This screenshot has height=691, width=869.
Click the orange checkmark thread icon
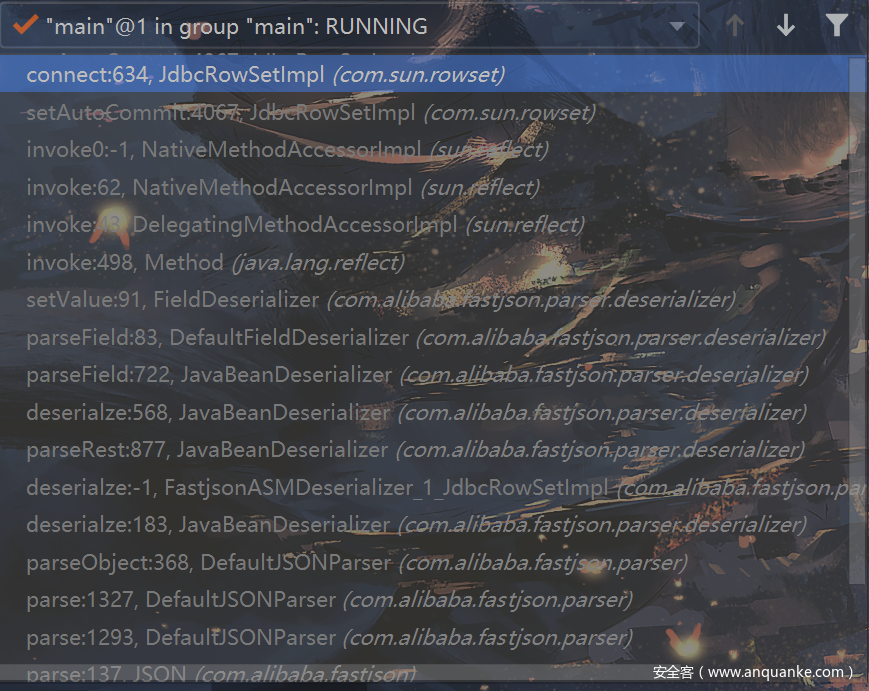25,25
